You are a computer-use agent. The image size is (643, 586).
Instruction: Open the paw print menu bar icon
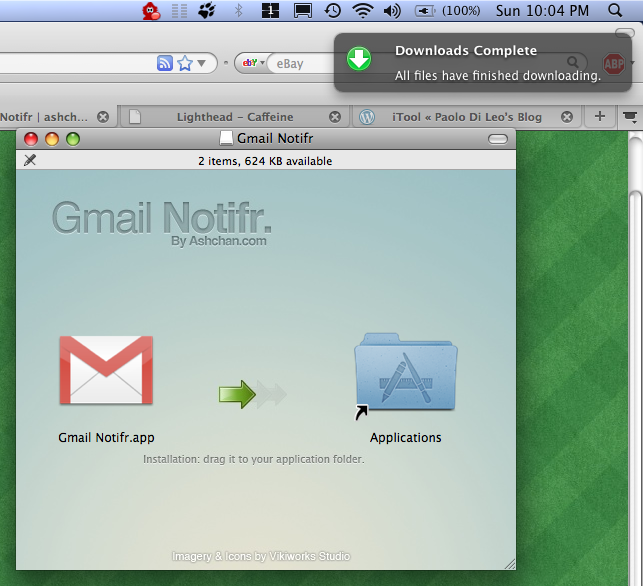point(207,11)
